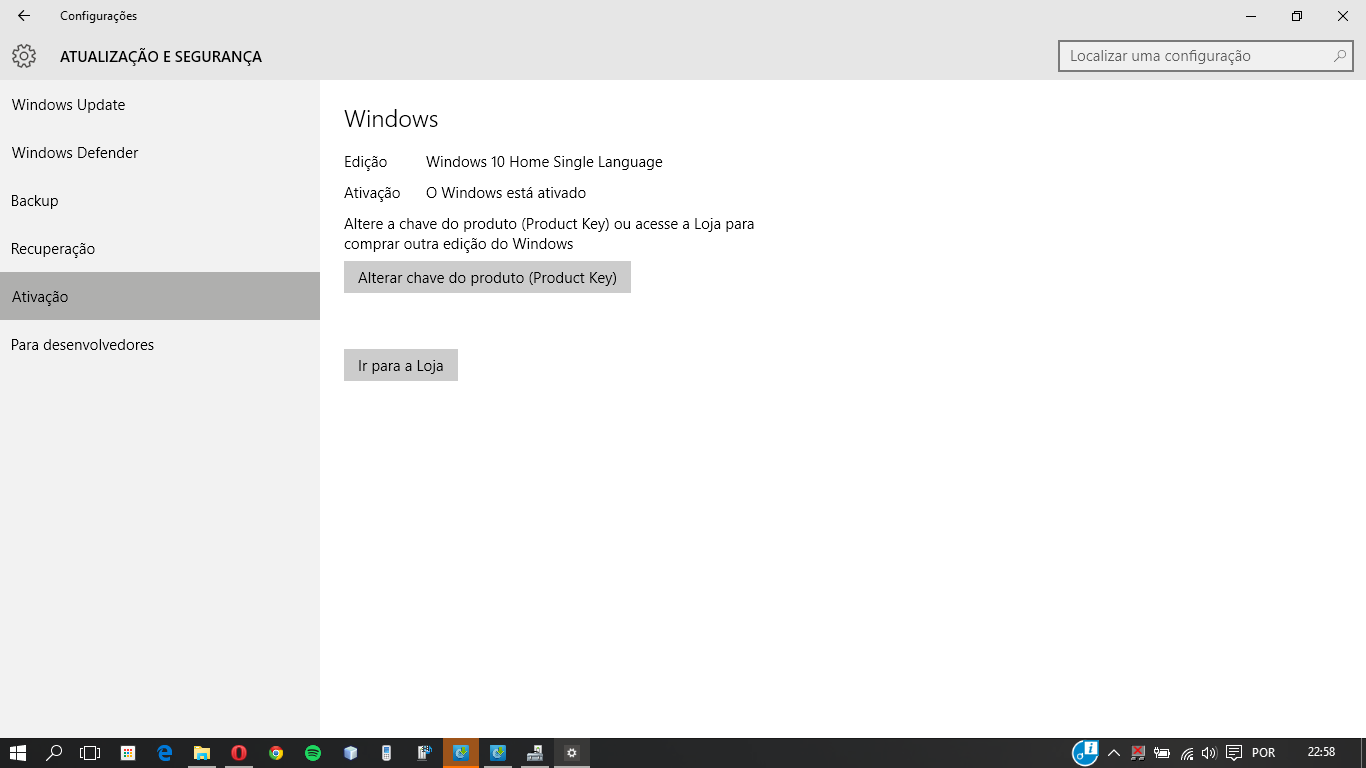Open taskbar search with the magnifier icon
The image size is (1366, 768).
click(55, 753)
